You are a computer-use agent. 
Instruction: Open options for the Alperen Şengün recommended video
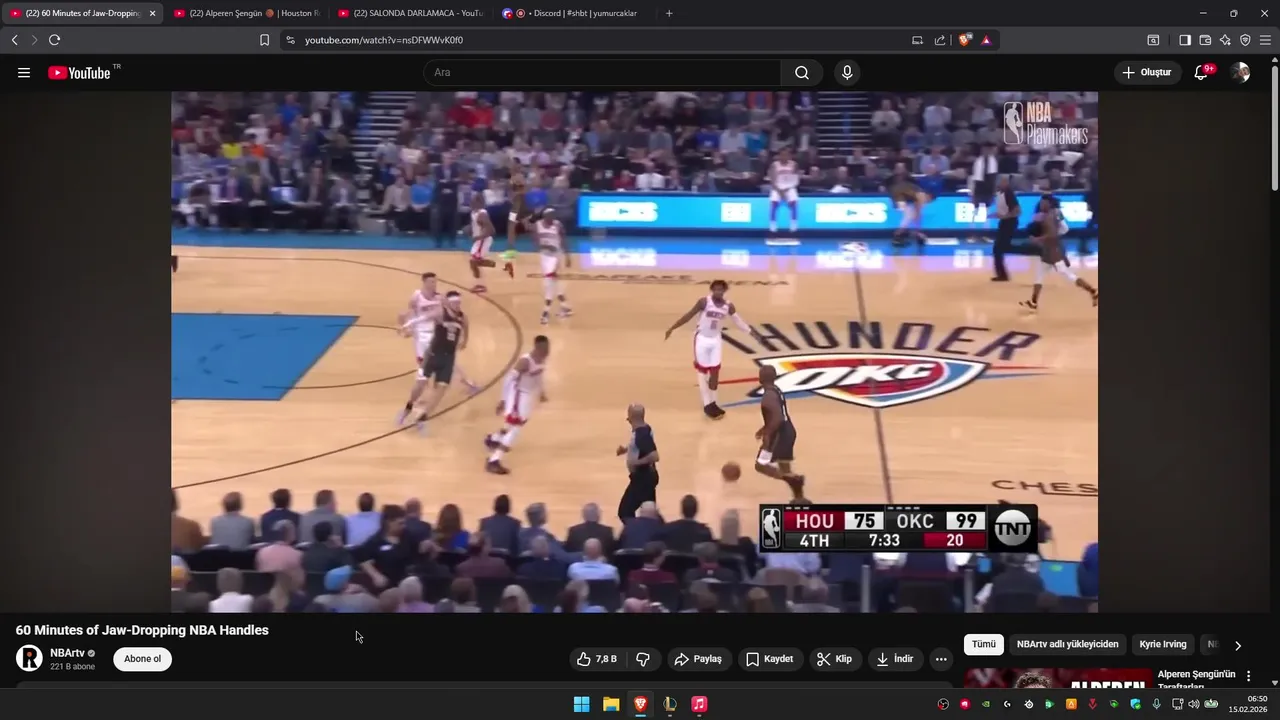(x=1248, y=676)
